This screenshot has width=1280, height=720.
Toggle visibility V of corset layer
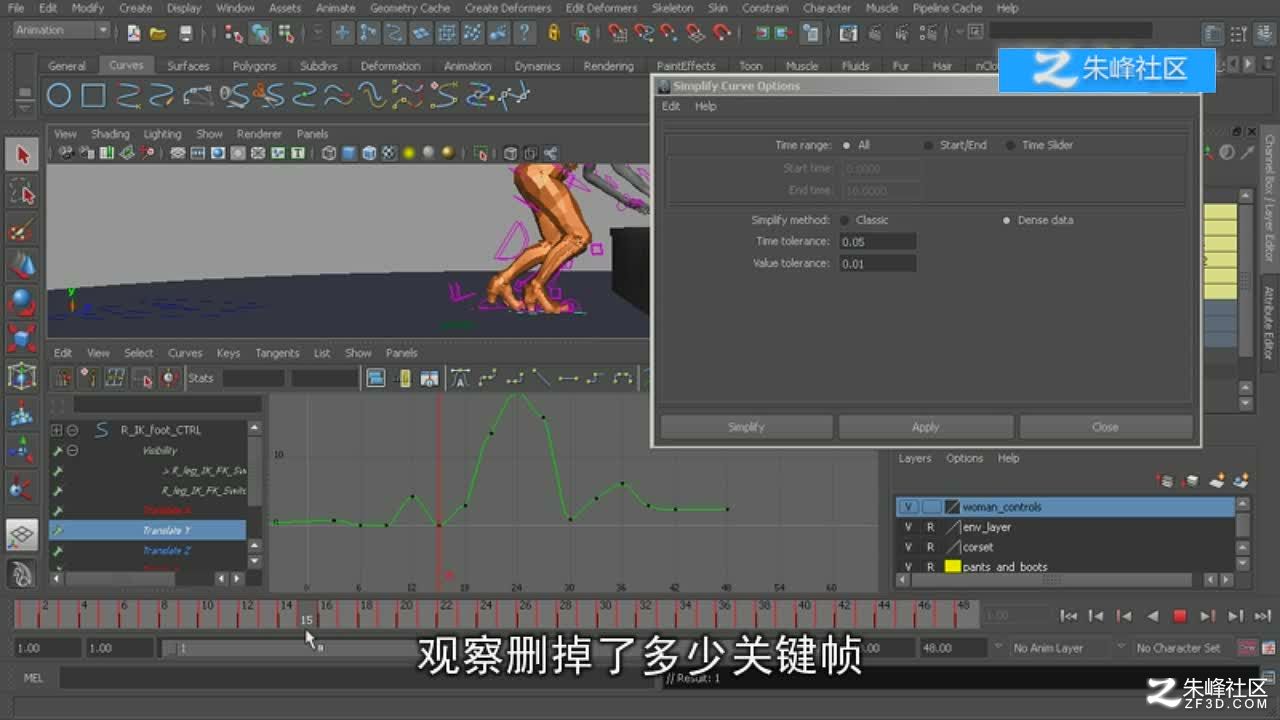(908, 547)
